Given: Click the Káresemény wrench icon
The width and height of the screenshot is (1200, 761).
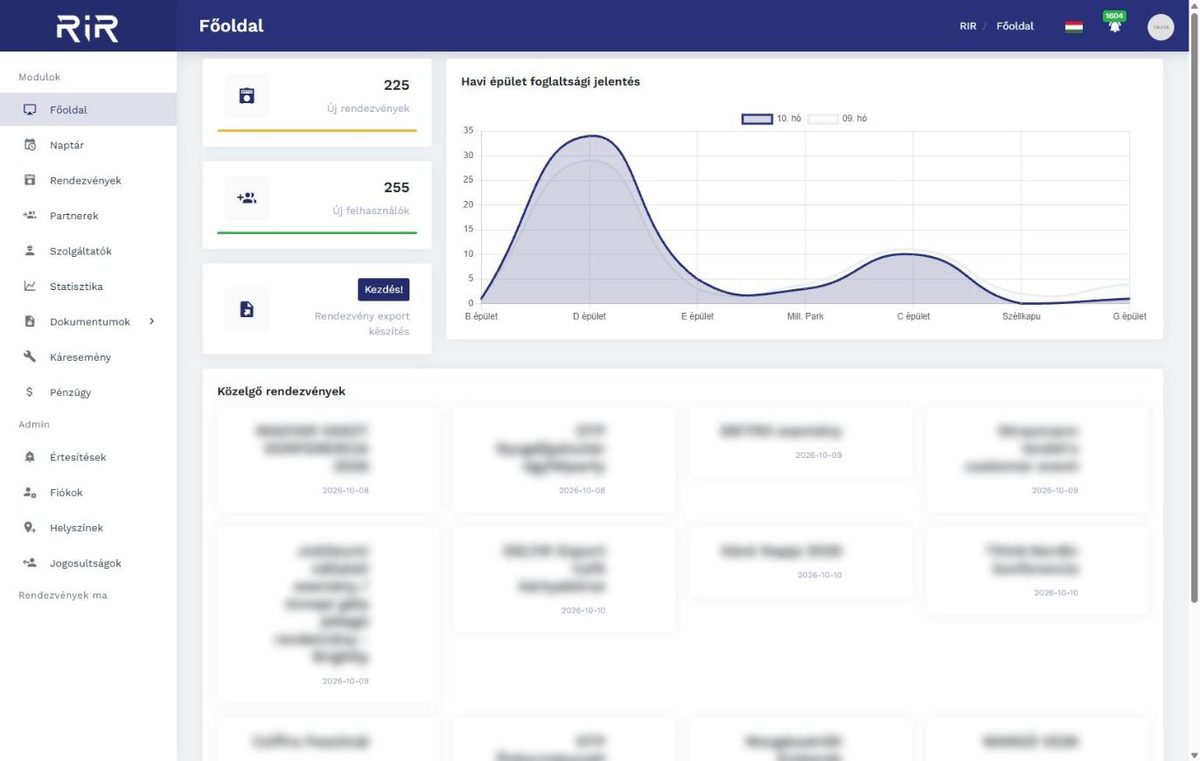Looking at the screenshot, I should click(x=30, y=357).
